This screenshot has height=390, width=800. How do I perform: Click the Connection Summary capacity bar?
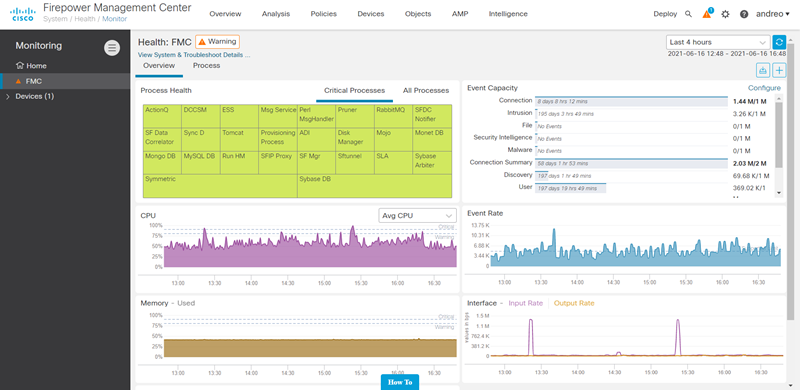click(x=631, y=163)
